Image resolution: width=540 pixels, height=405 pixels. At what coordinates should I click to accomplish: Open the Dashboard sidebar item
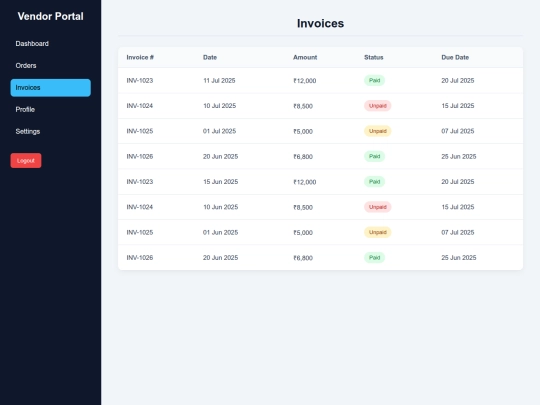(50, 44)
